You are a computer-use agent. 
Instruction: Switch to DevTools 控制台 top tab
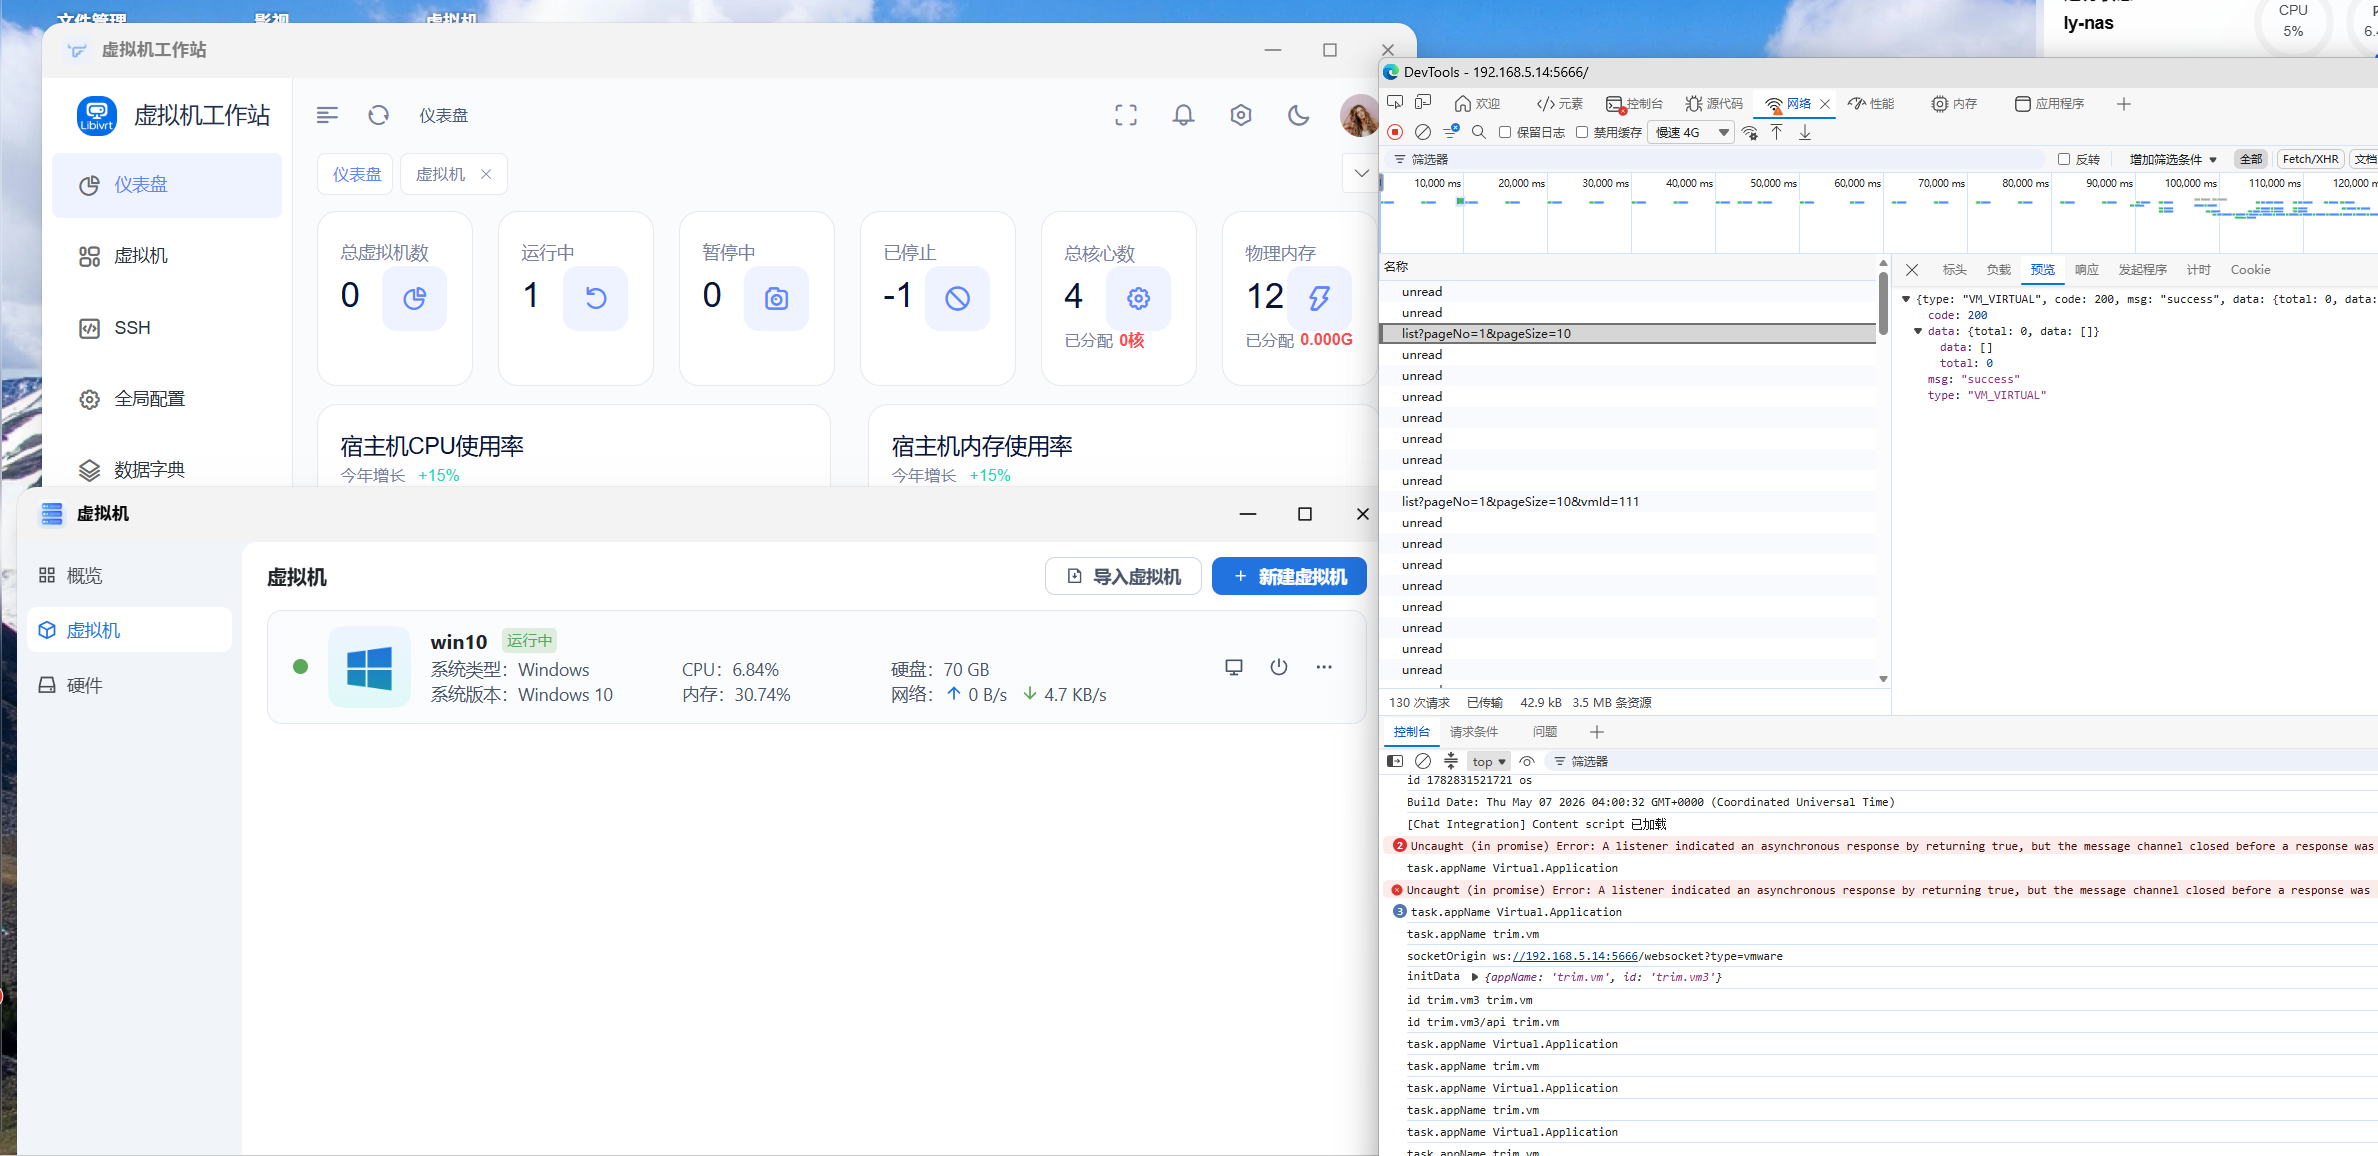(x=1634, y=104)
